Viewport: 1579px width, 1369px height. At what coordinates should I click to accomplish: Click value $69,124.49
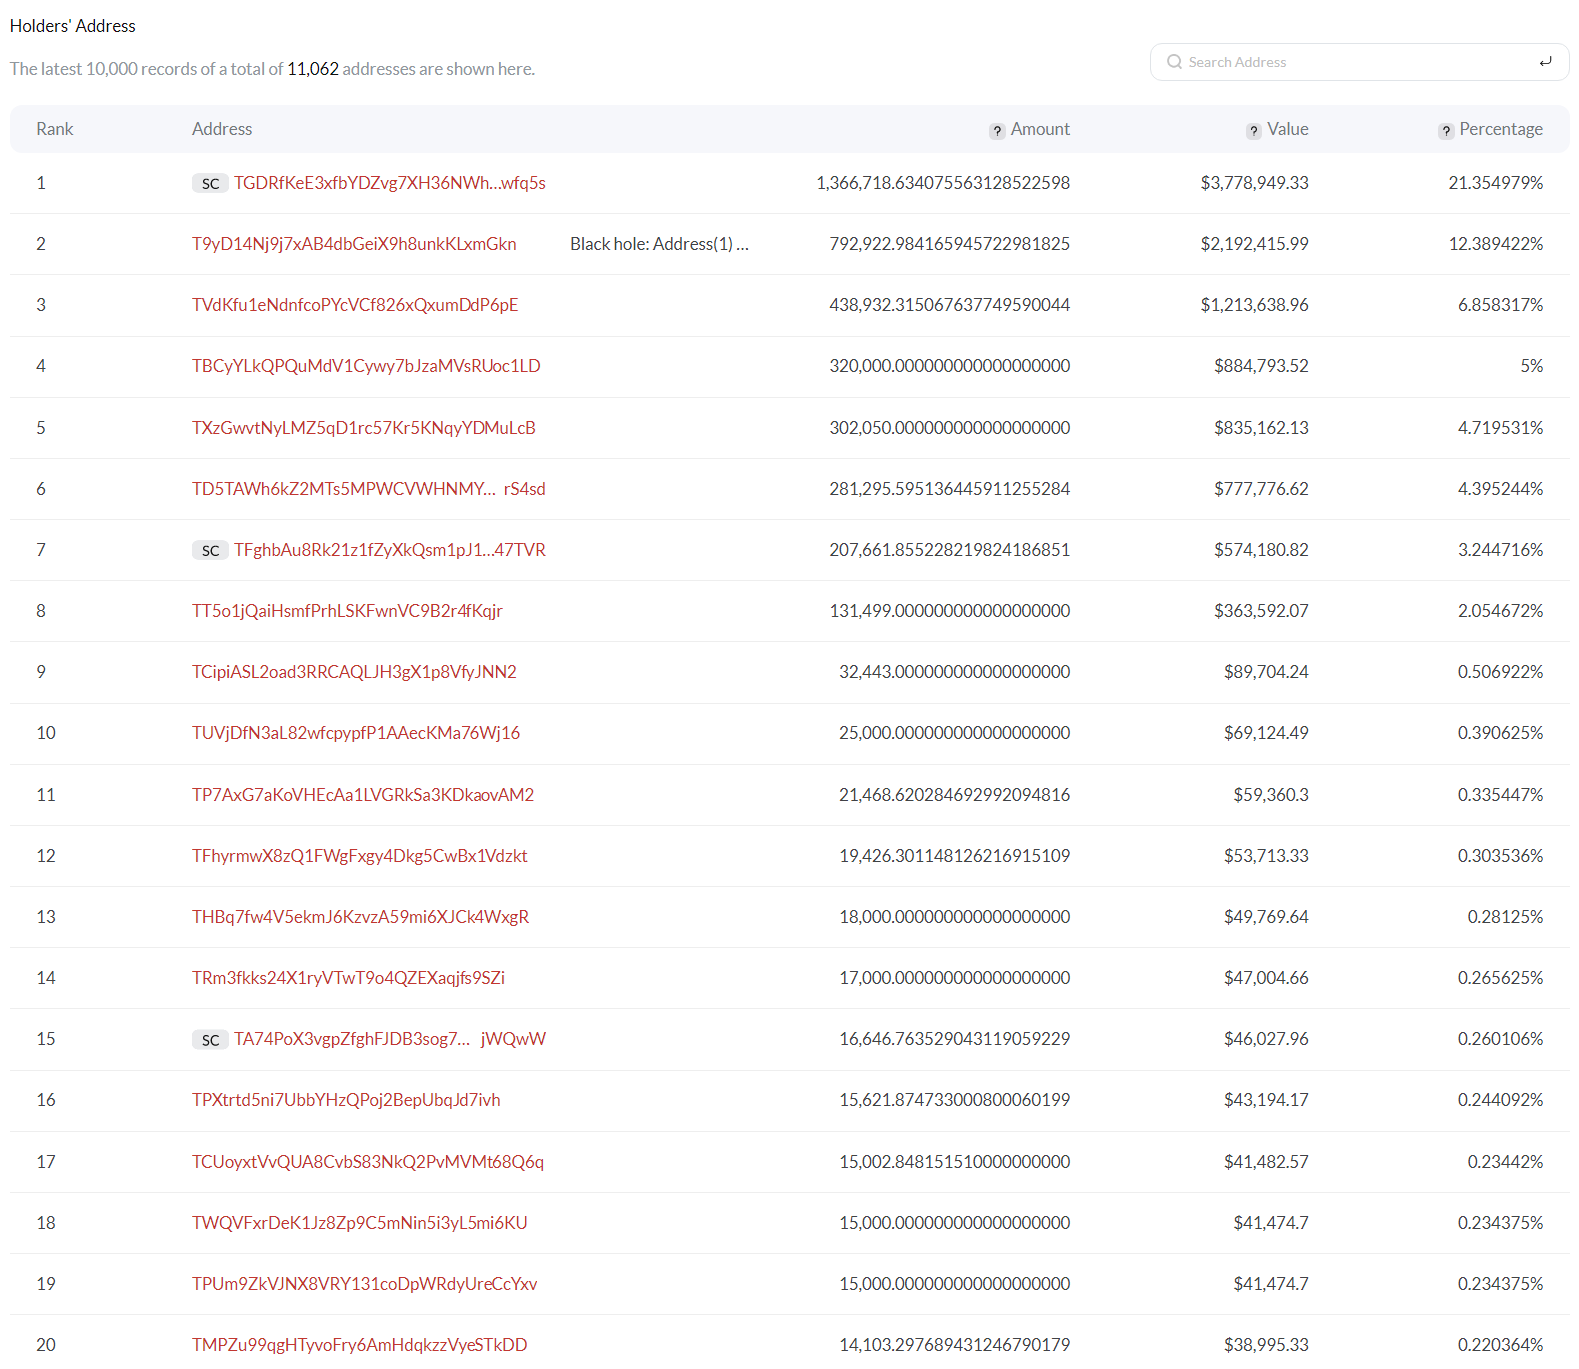pos(1266,733)
